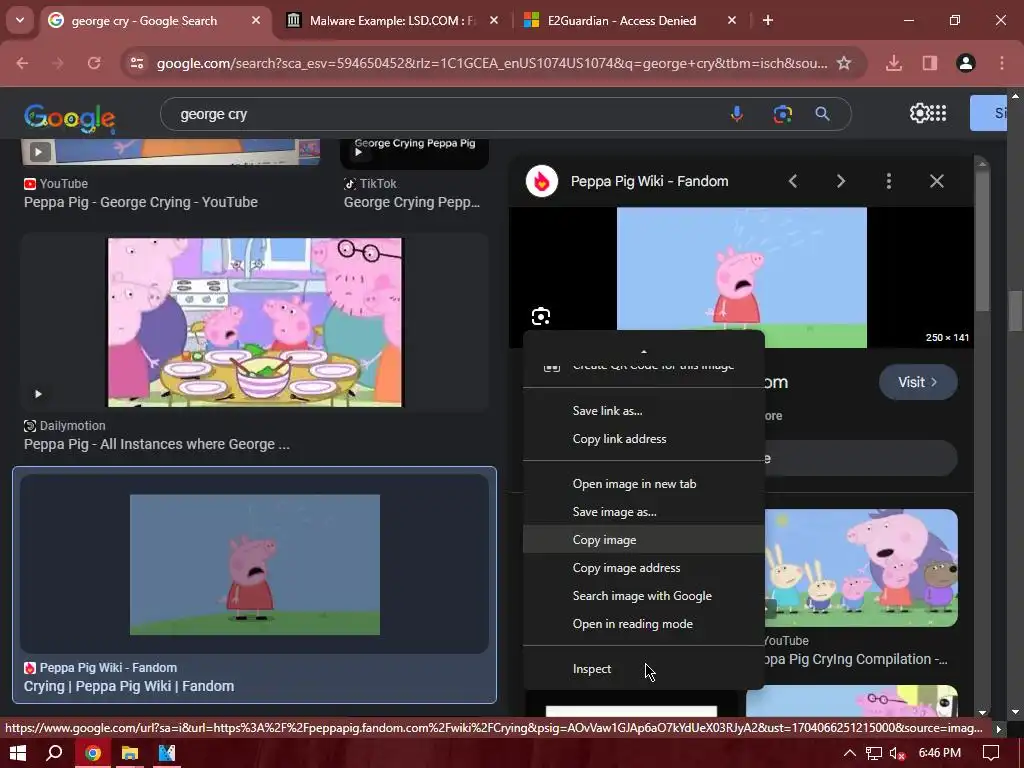Choose Search image with Google
The width and height of the screenshot is (1024, 768).
pyautogui.click(x=643, y=596)
